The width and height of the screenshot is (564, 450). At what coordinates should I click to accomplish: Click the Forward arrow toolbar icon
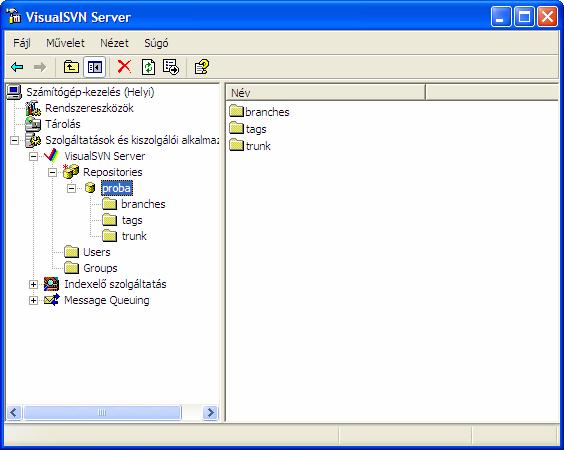coord(40,67)
